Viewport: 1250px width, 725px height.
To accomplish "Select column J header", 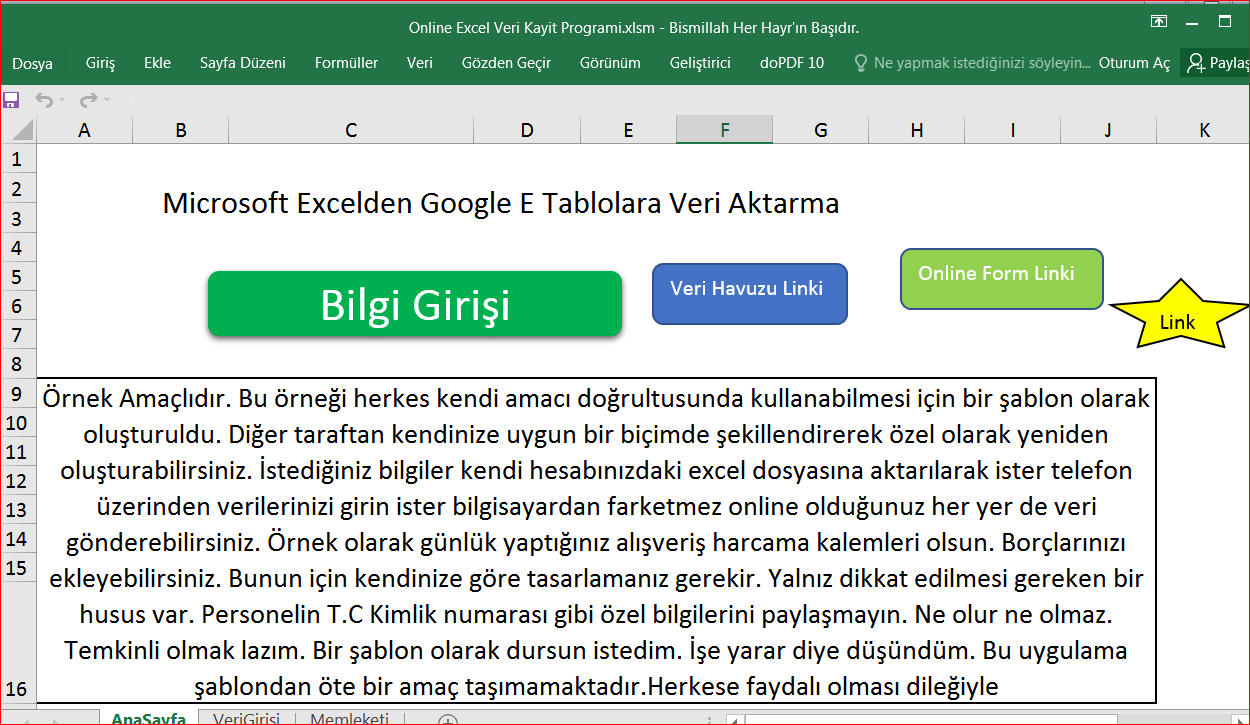I will pos(1108,130).
